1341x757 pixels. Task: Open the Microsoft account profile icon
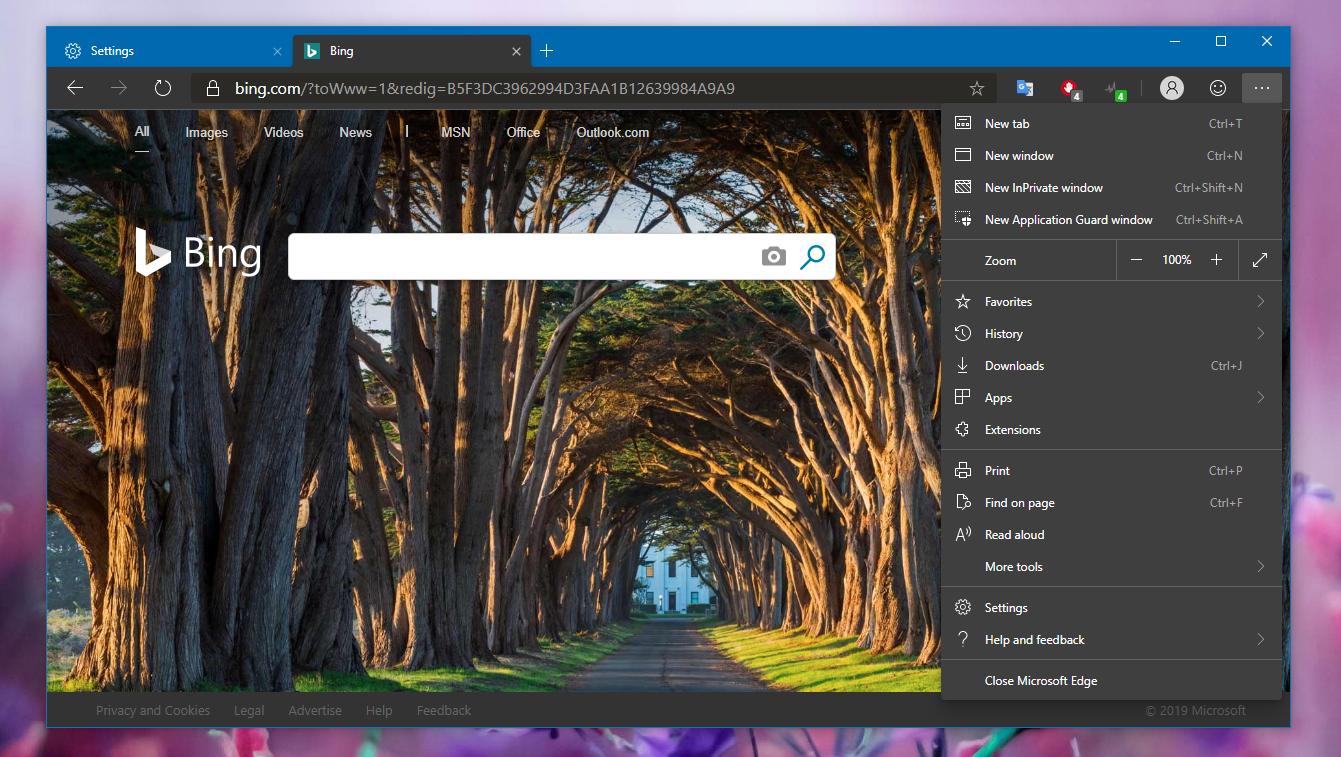tap(1171, 88)
